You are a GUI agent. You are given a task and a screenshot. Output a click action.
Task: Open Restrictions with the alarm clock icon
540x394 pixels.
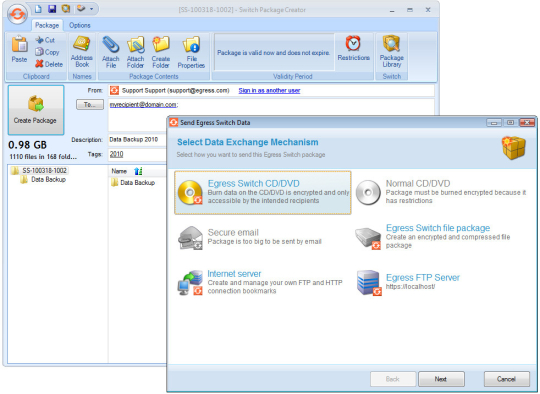coord(353,48)
